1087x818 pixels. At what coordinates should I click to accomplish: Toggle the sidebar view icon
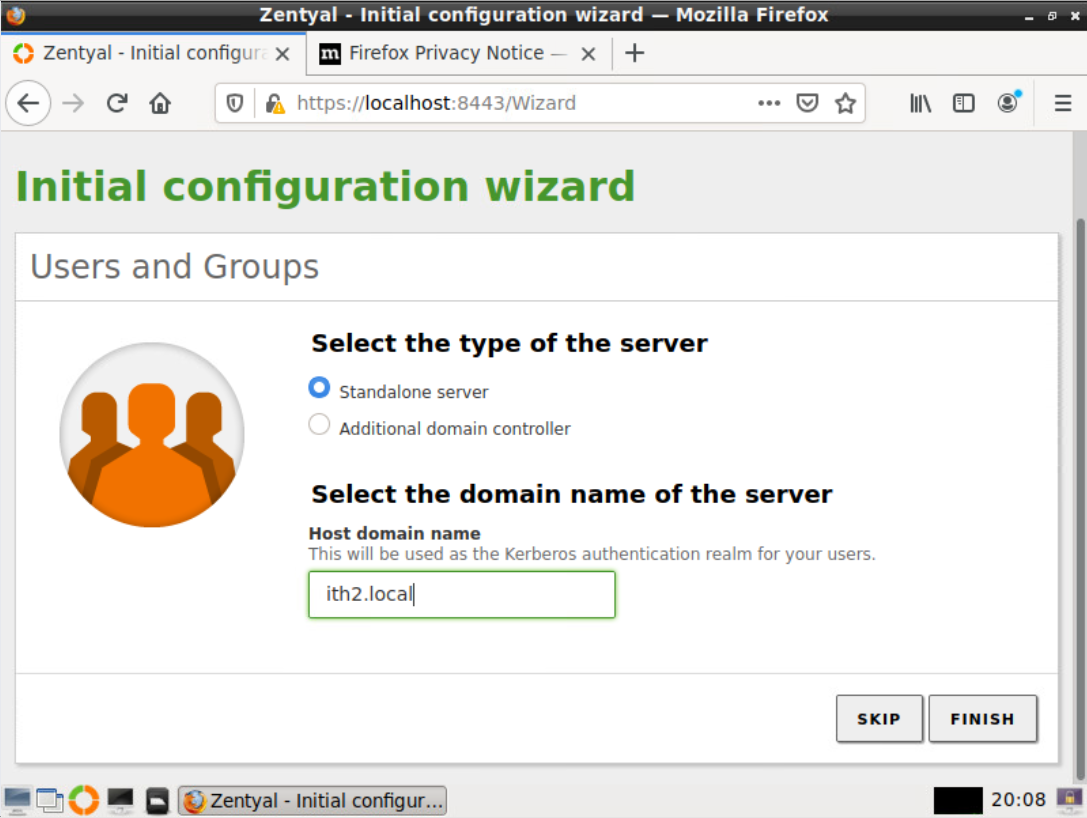tap(964, 103)
